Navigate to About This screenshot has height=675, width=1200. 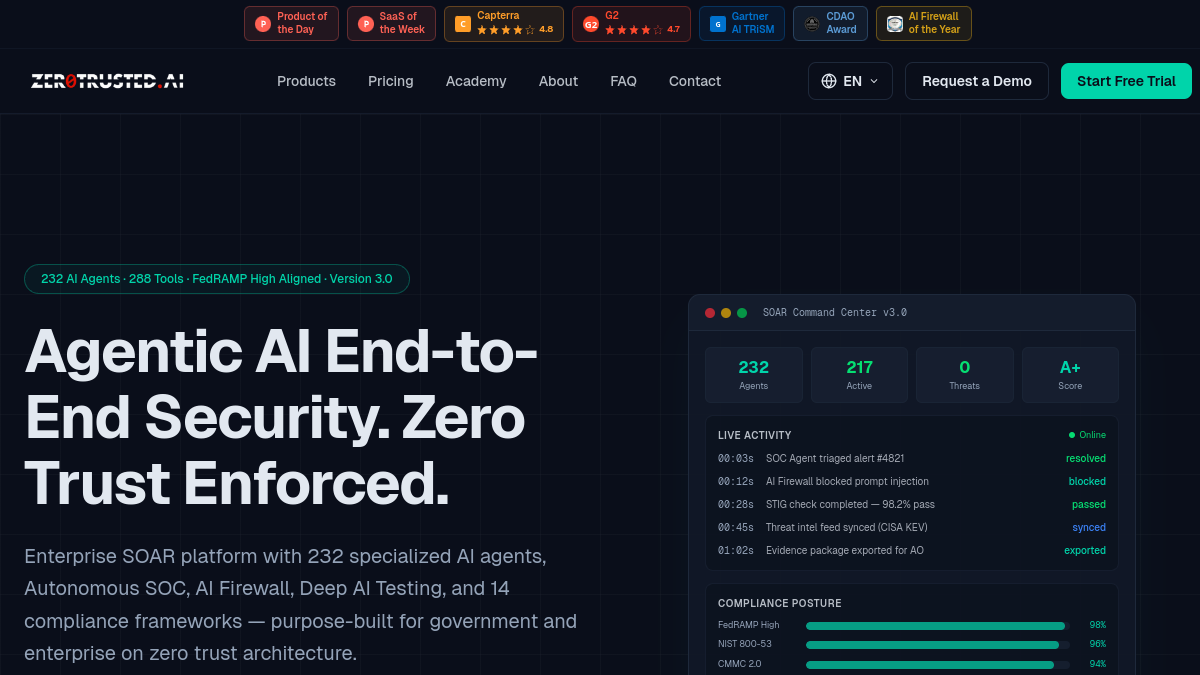[x=558, y=81]
